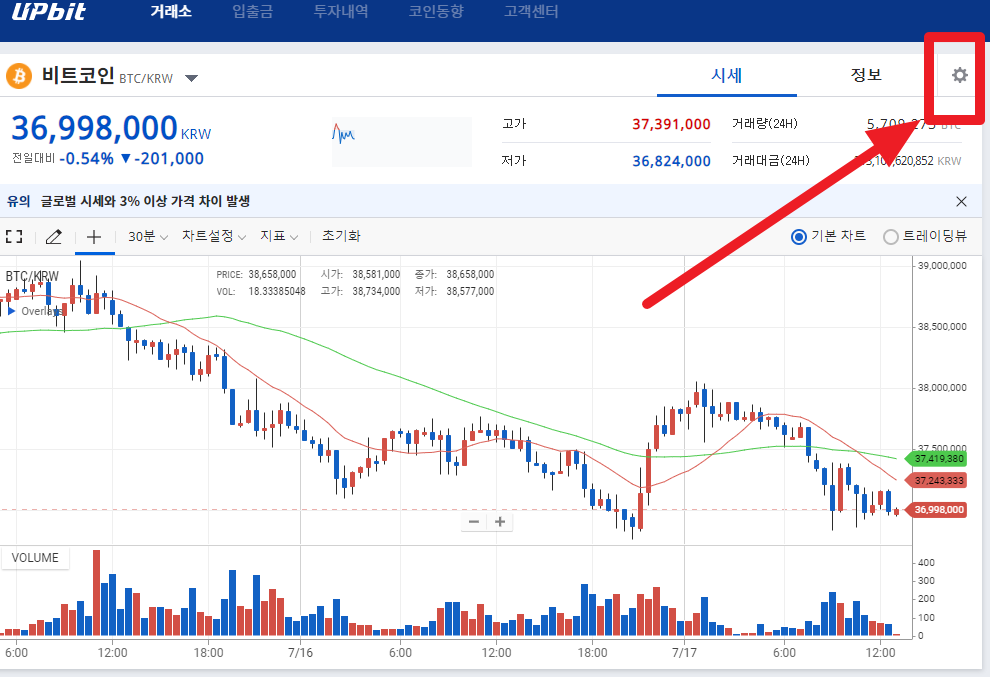Toggle fullscreen chart mode
990x677 pixels.
click(14, 237)
